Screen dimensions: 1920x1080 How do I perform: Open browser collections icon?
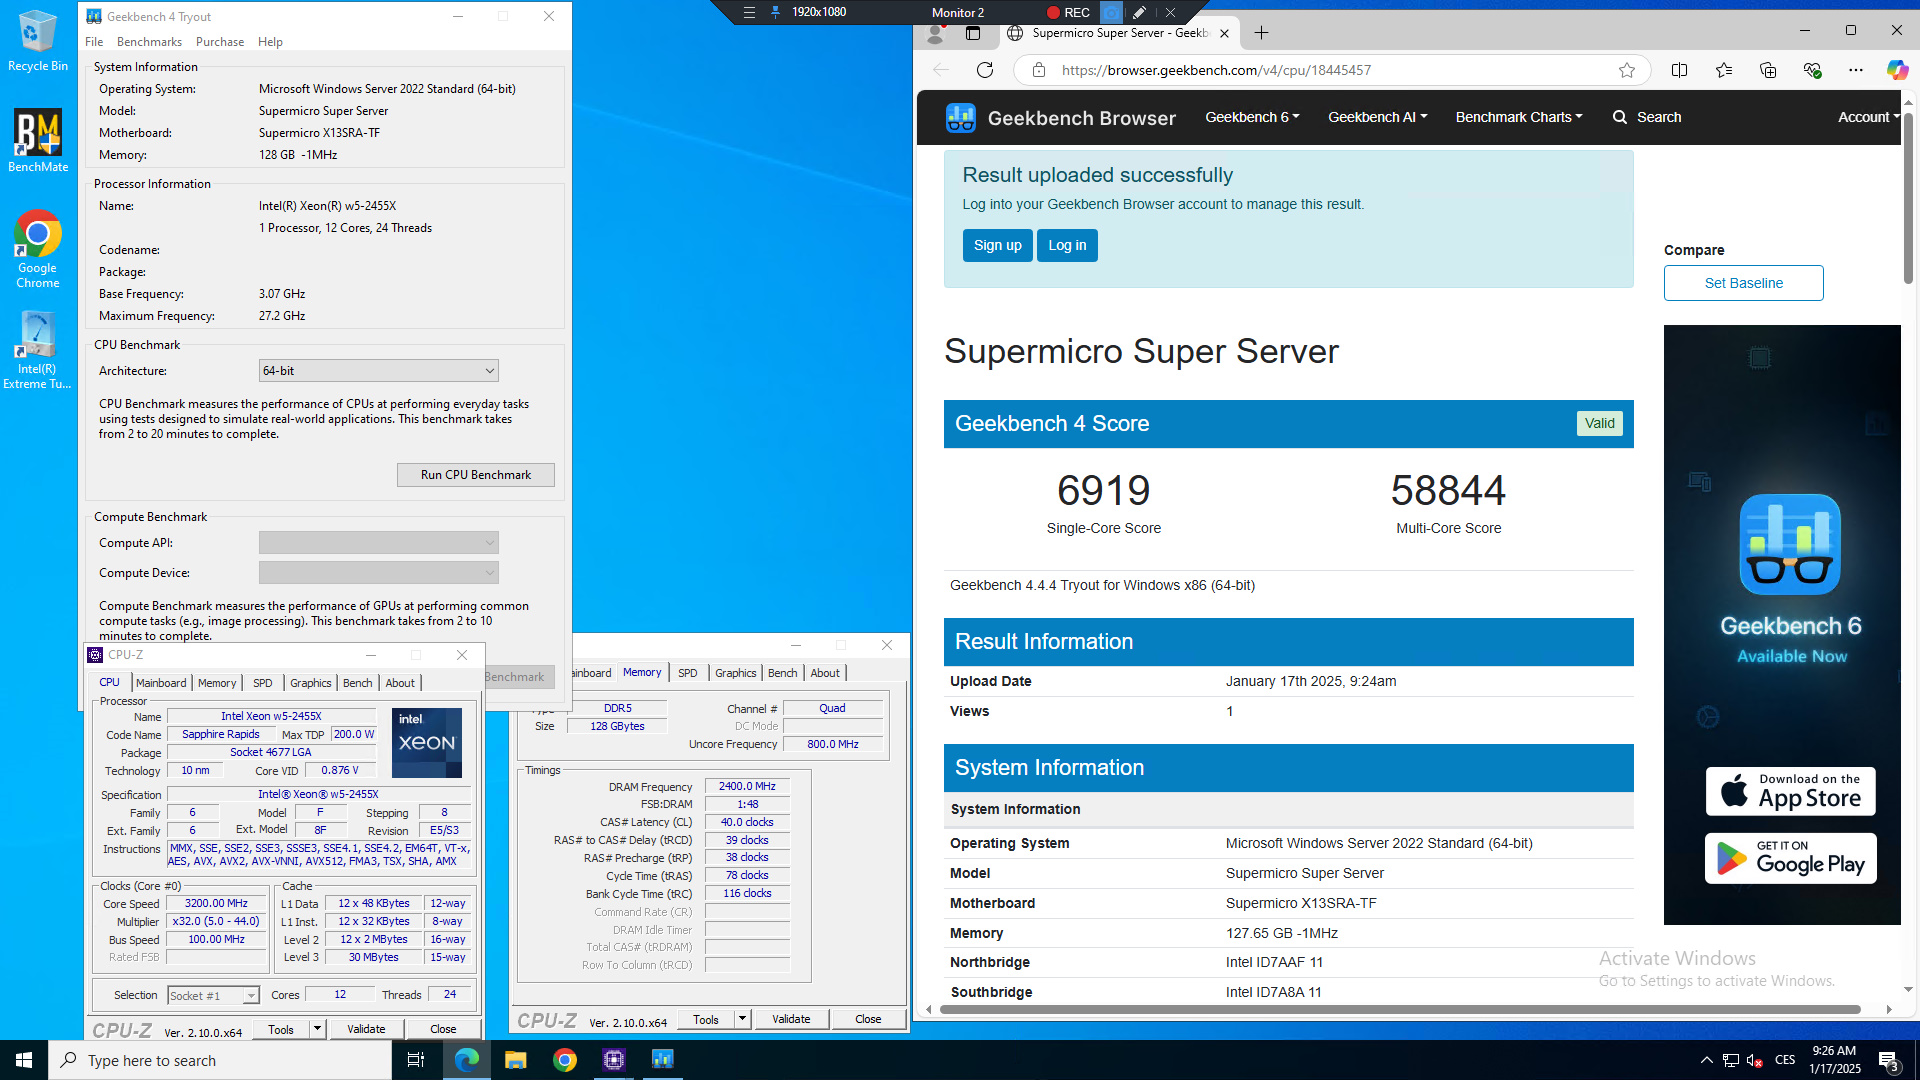click(x=1768, y=70)
